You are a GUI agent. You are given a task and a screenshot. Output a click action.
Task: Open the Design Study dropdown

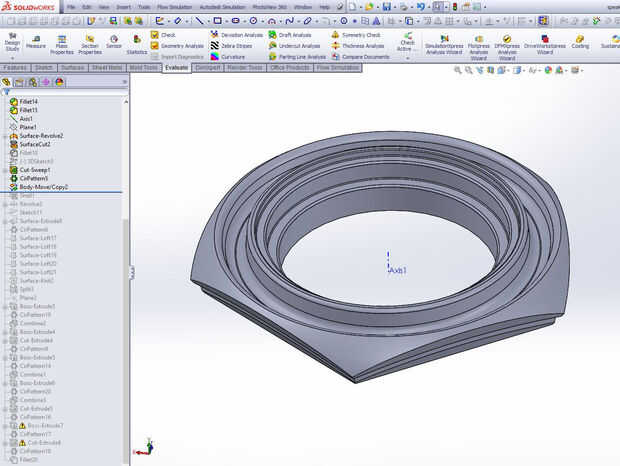(x=12, y=58)
